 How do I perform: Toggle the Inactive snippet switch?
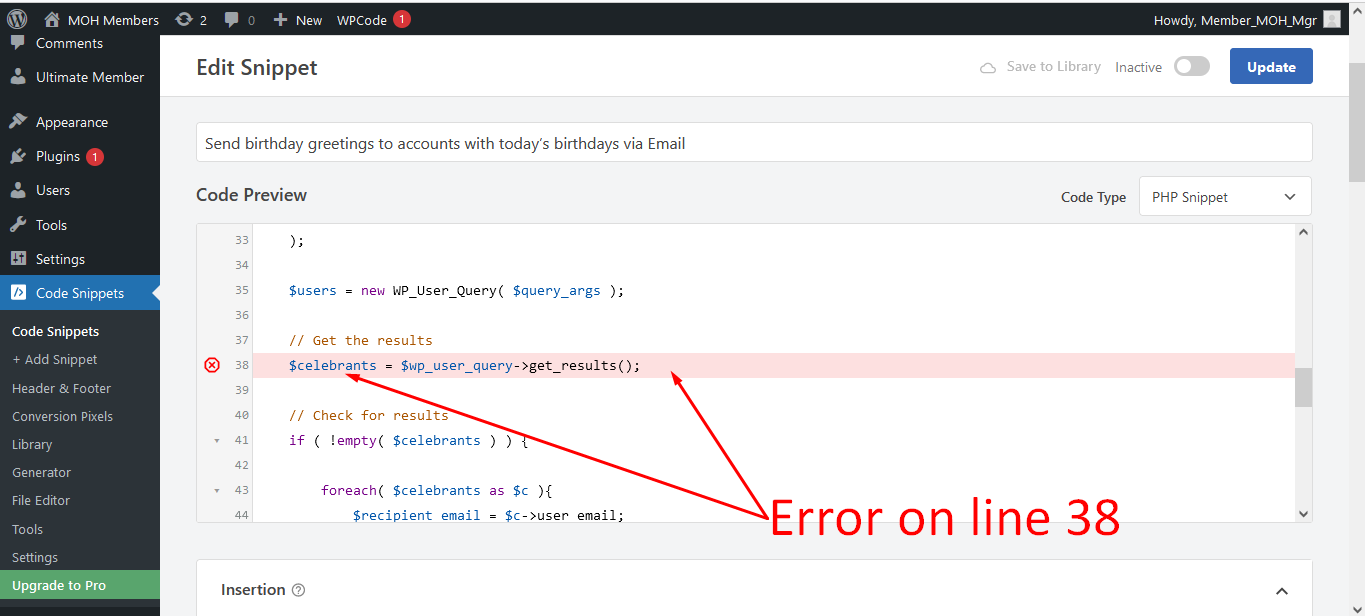(1191, 67)
